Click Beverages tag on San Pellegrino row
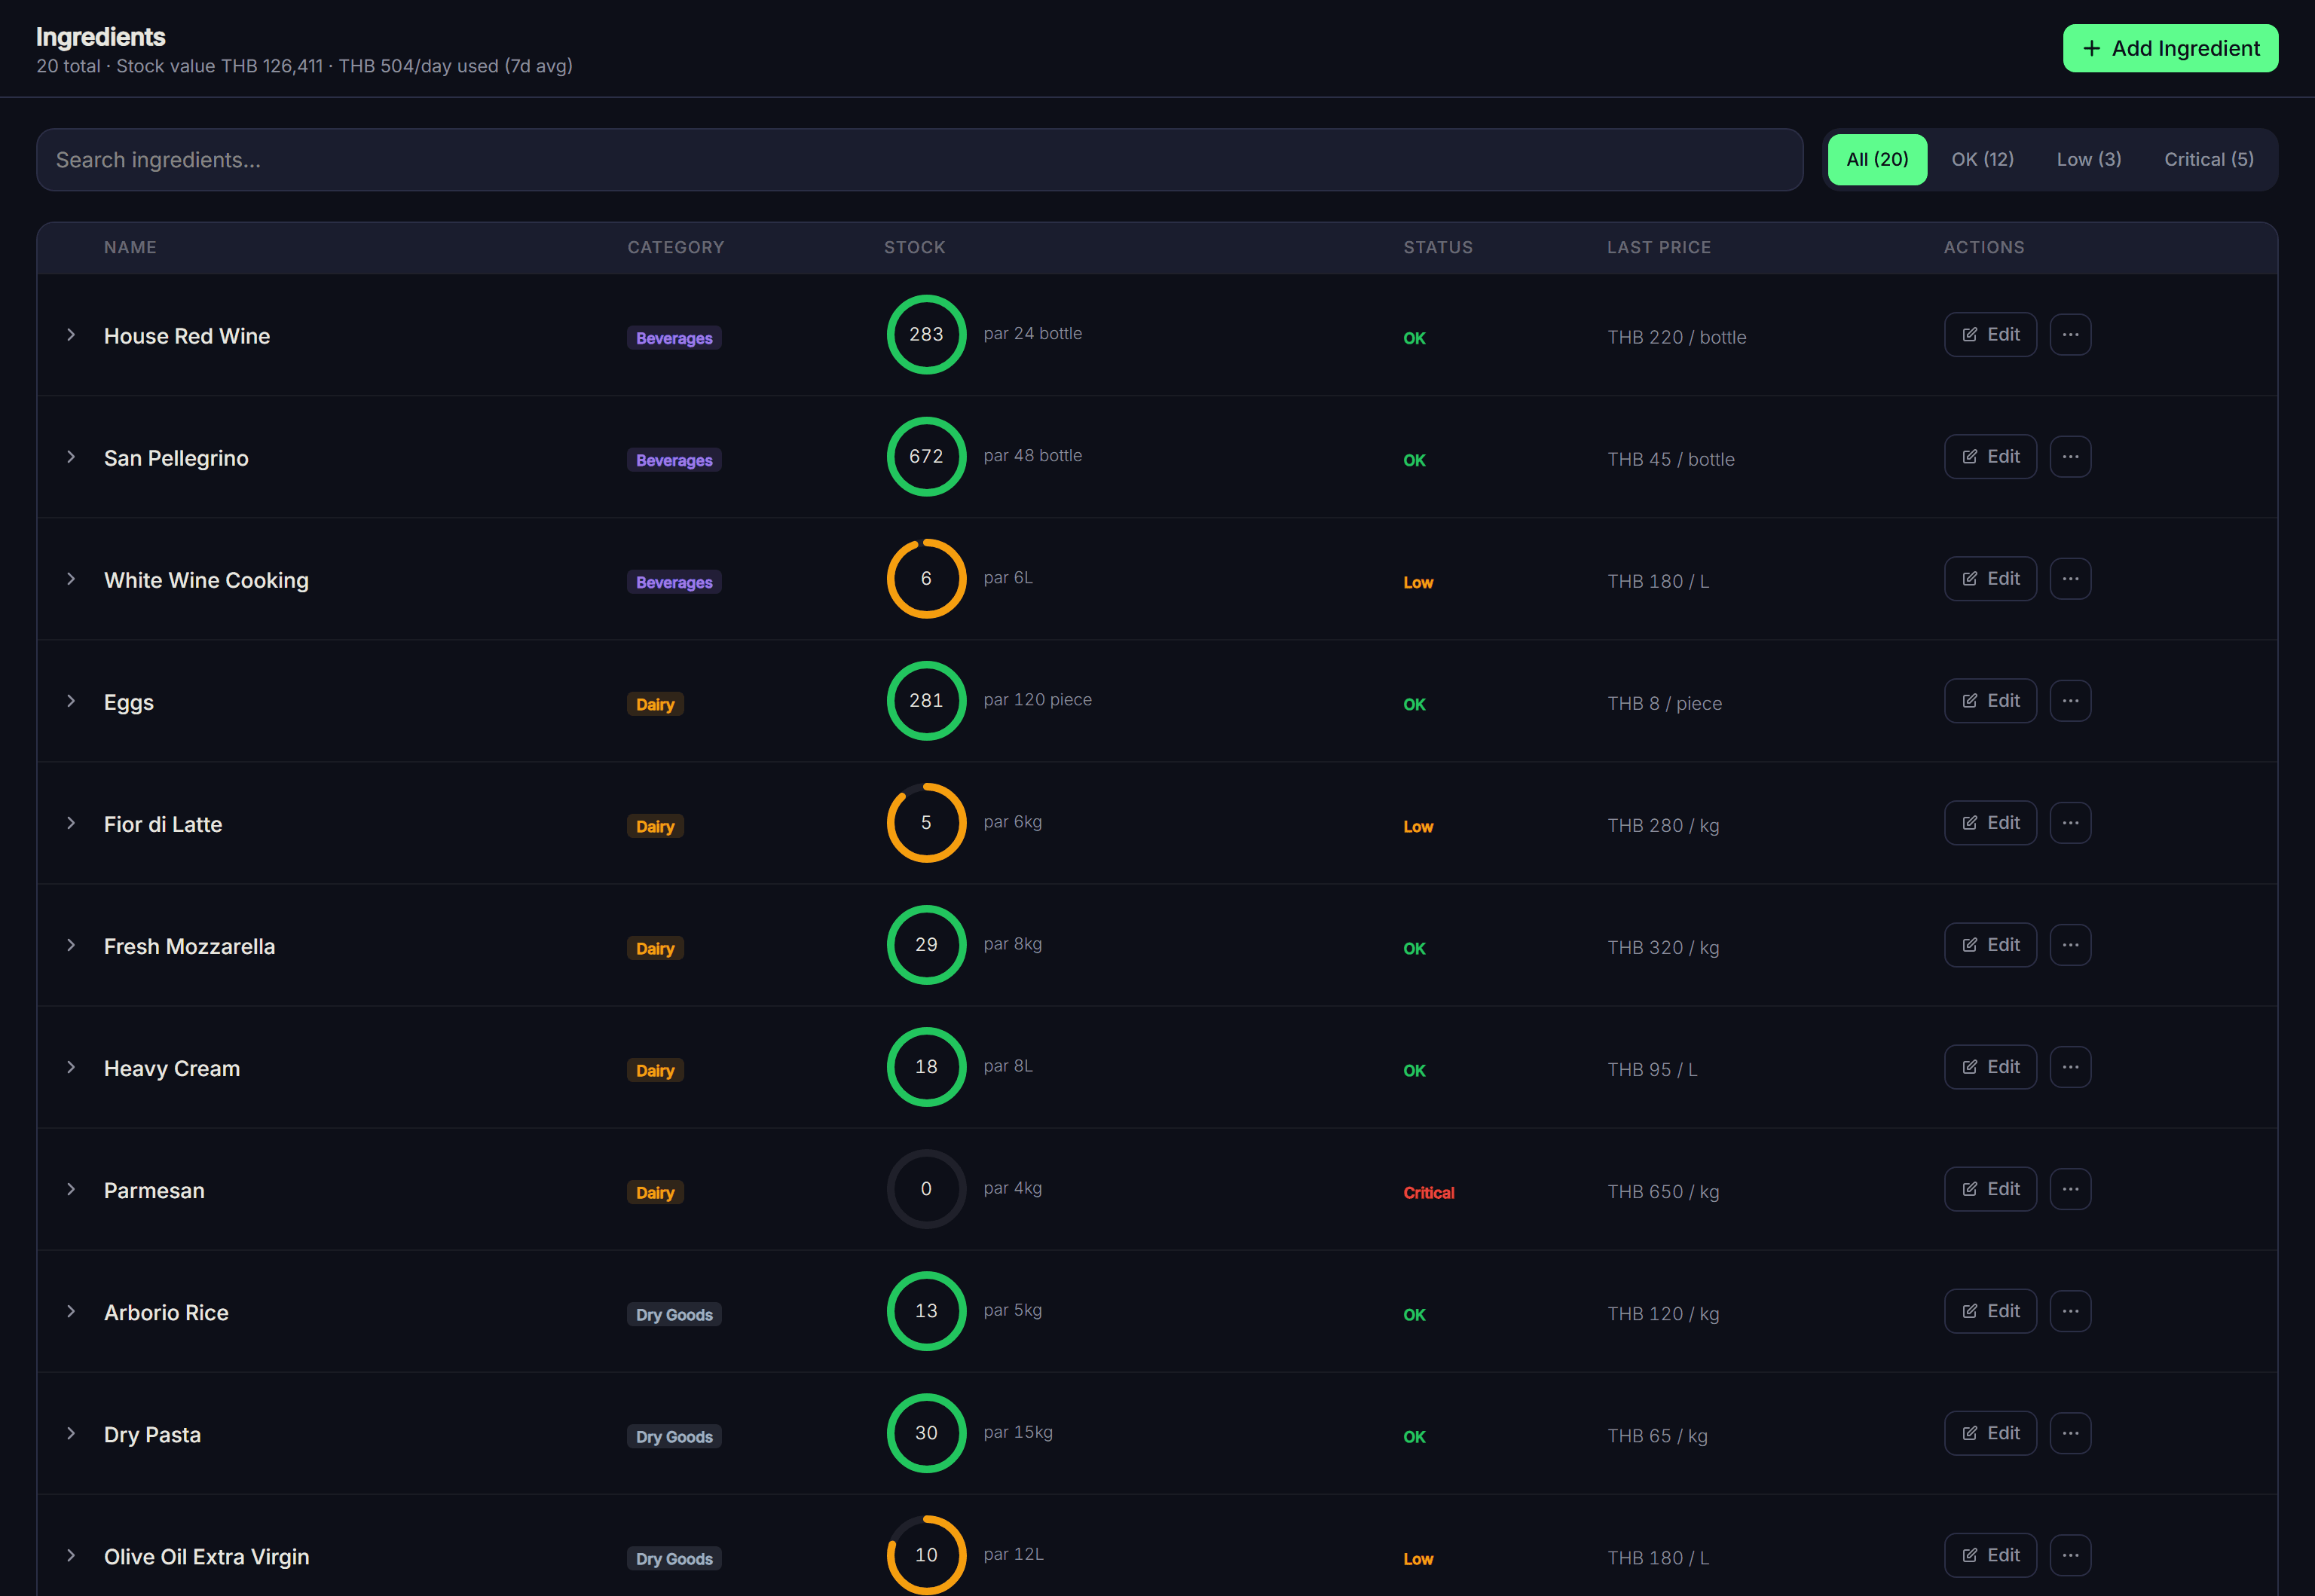2315x1596 pixels. click(674, 460)
